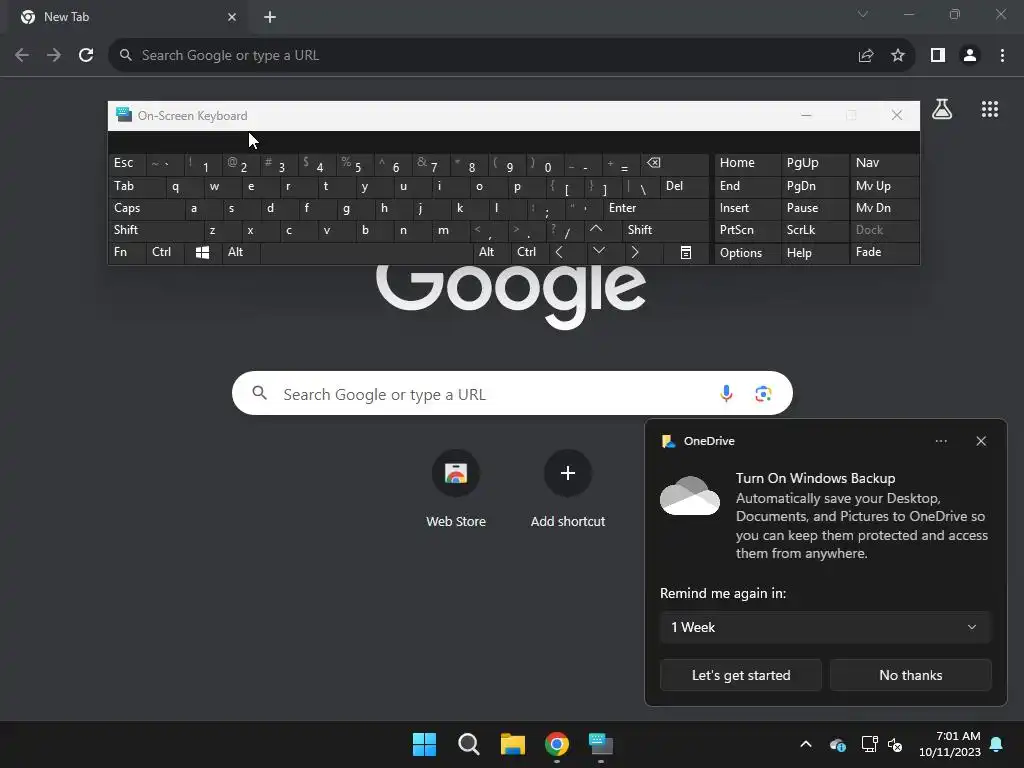Toggle the Fn key on On-Screen Keyboard
The height and width of the screenshot is (768, 1024).
pos(127,252)
